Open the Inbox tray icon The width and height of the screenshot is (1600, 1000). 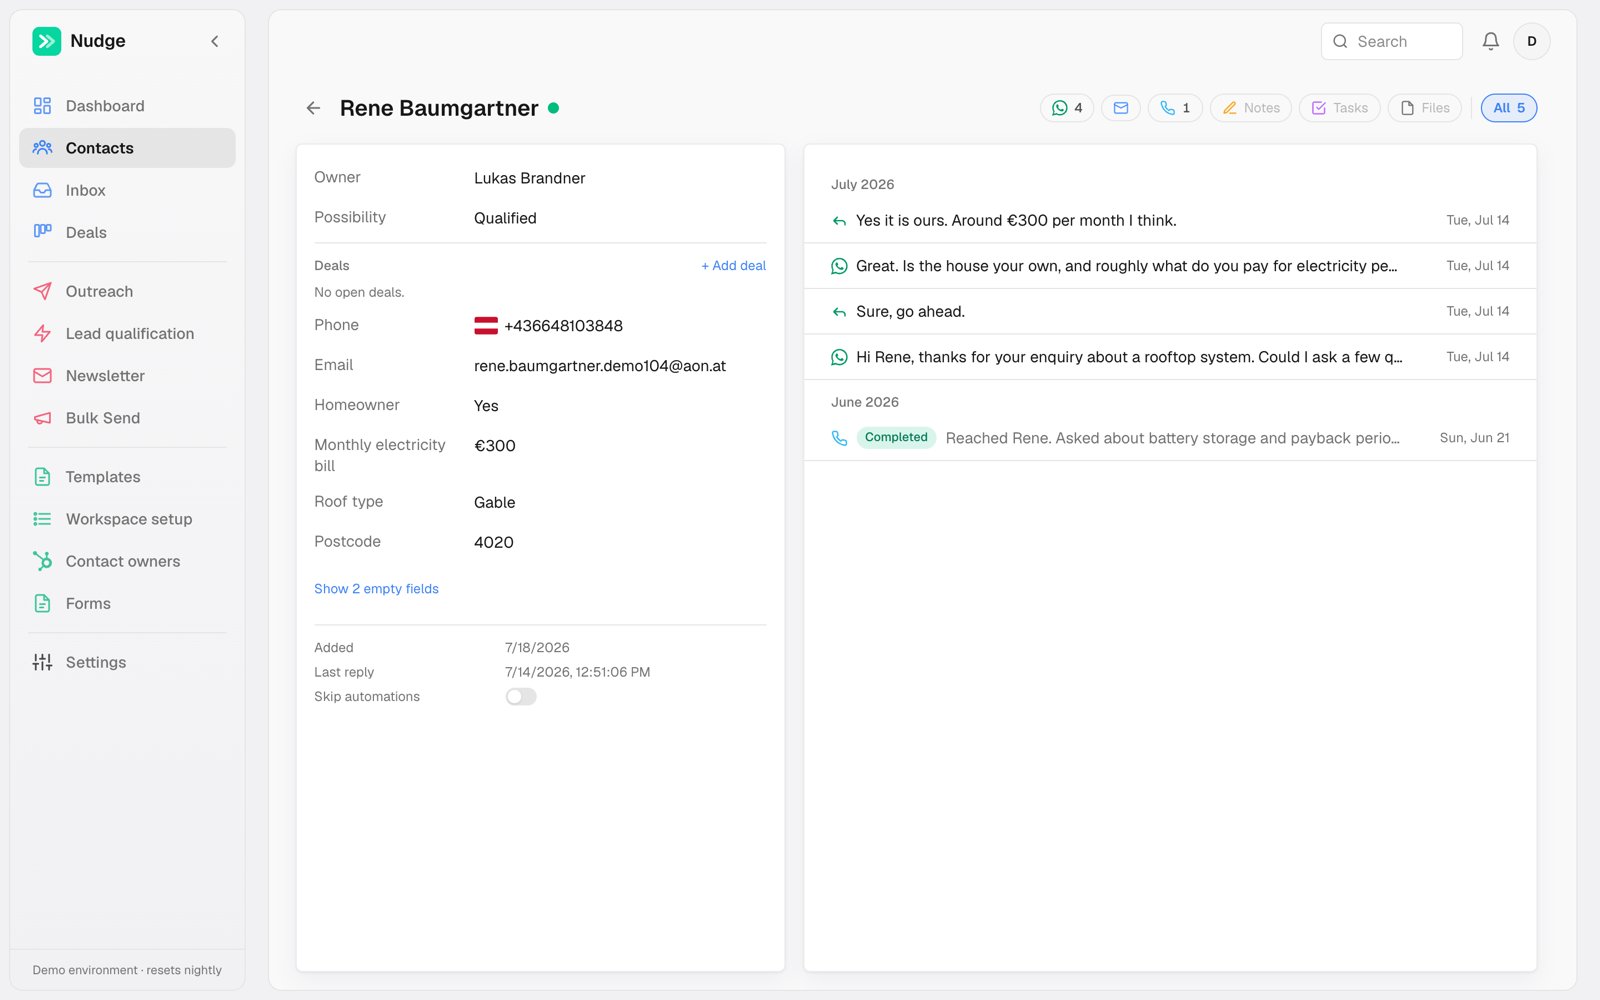[x=42, y=190]
